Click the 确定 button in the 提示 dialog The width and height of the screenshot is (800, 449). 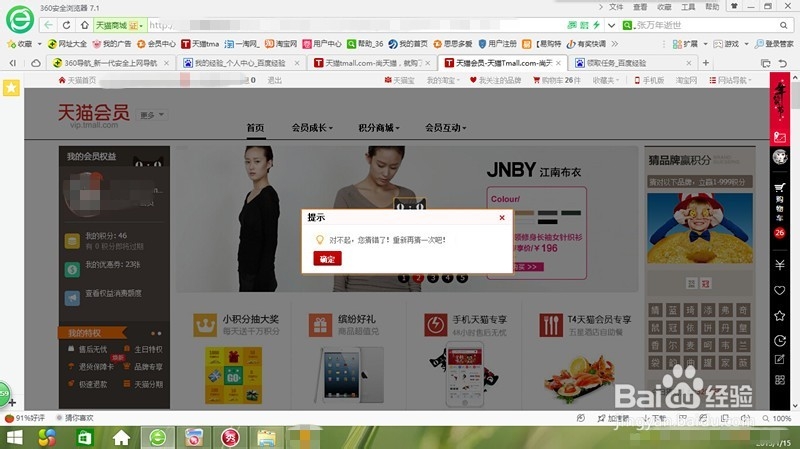pyautogui.click(x=327, y=259)
